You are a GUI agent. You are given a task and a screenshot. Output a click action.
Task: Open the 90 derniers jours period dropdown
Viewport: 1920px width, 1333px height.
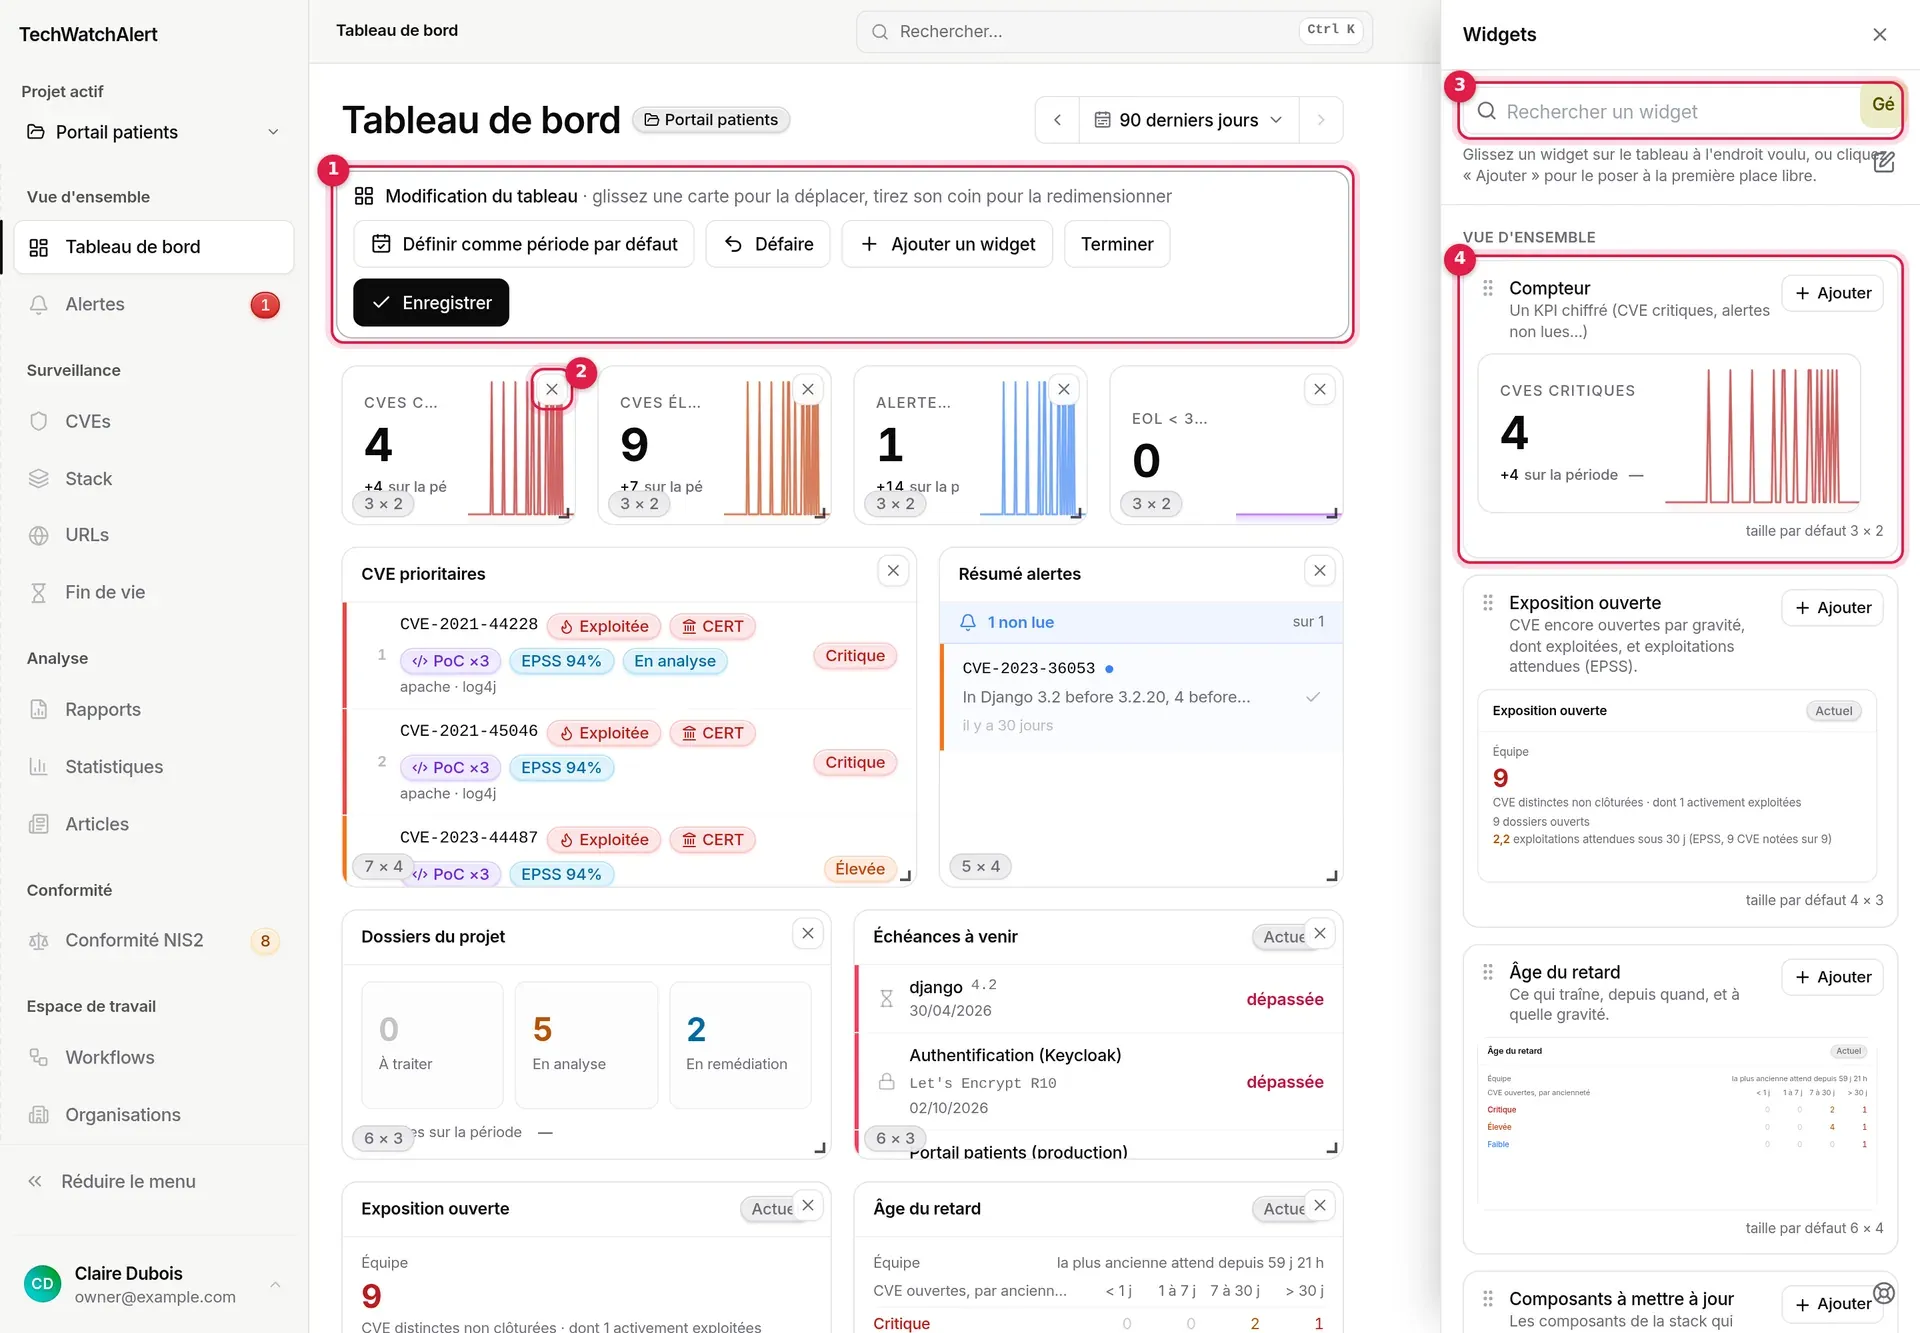(x=1188, y=120)
